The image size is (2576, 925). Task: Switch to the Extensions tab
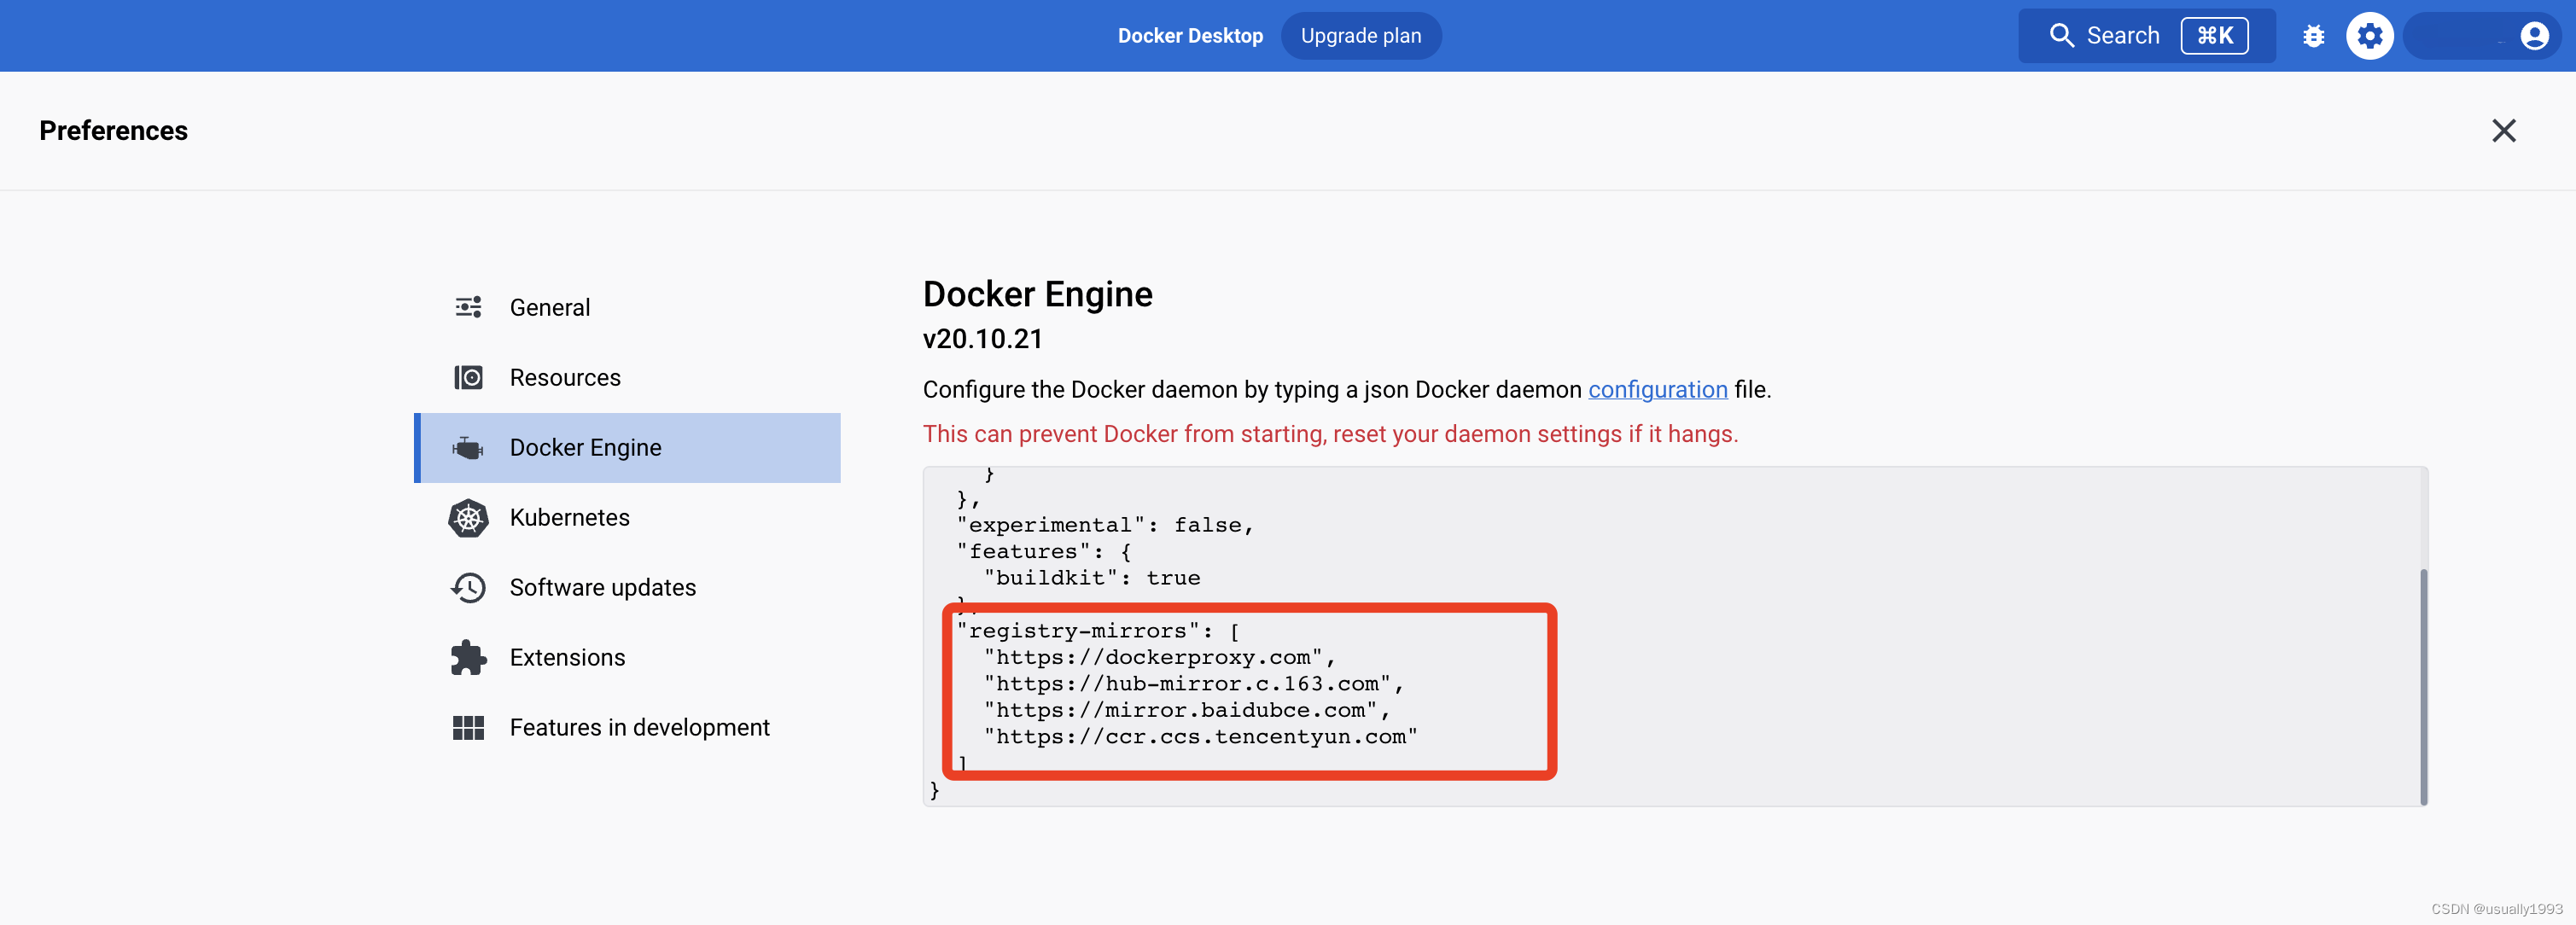coord(628,658)
